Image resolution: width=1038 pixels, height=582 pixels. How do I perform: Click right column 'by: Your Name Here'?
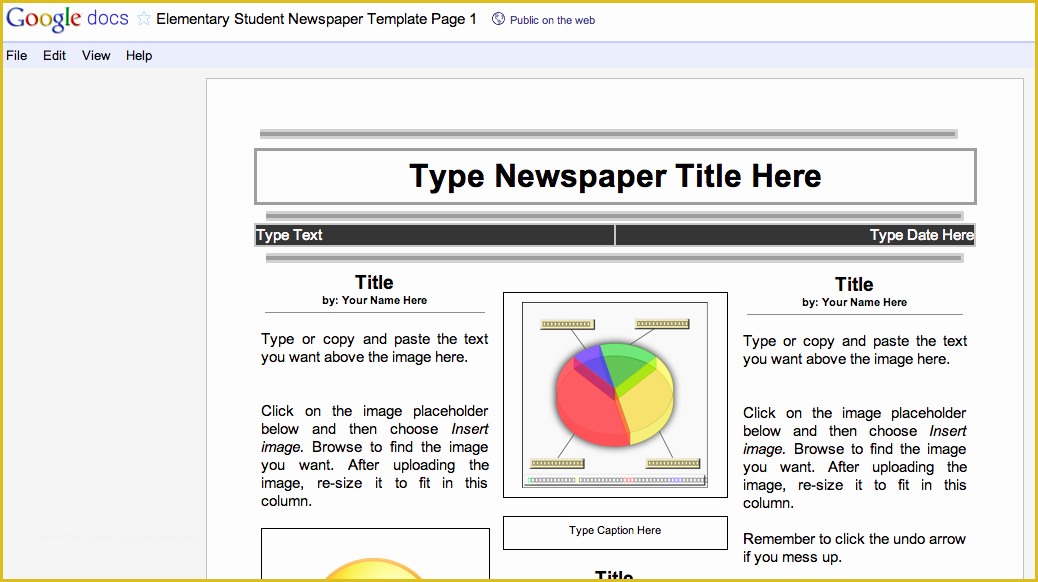coord(855,303)
